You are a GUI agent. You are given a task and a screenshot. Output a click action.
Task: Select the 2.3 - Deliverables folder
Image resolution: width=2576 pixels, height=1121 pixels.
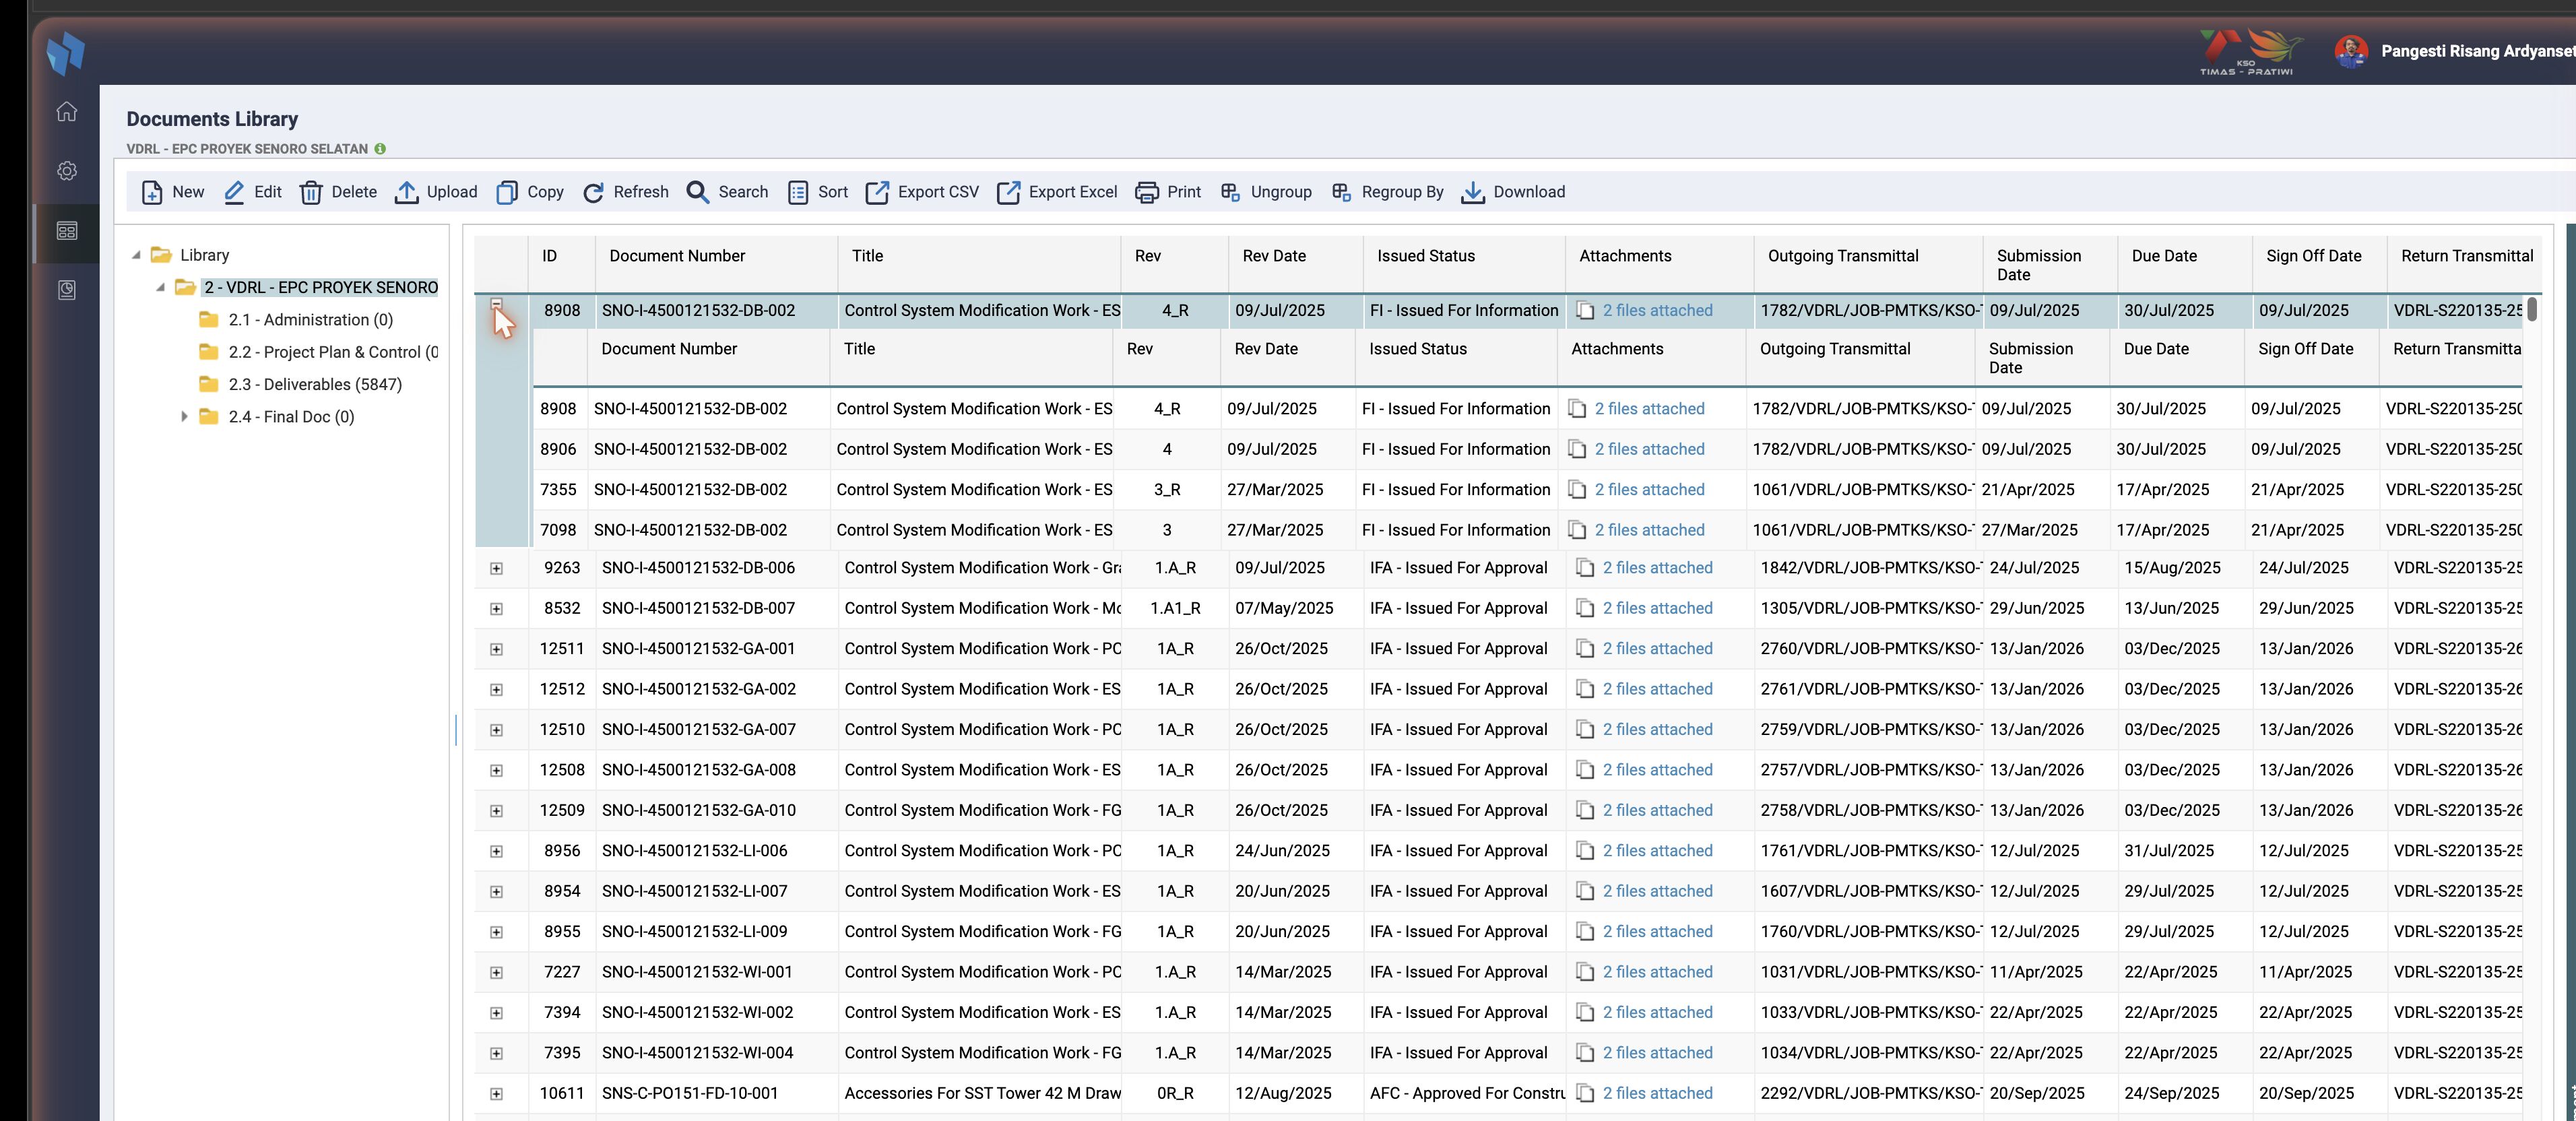coord(315,384)
